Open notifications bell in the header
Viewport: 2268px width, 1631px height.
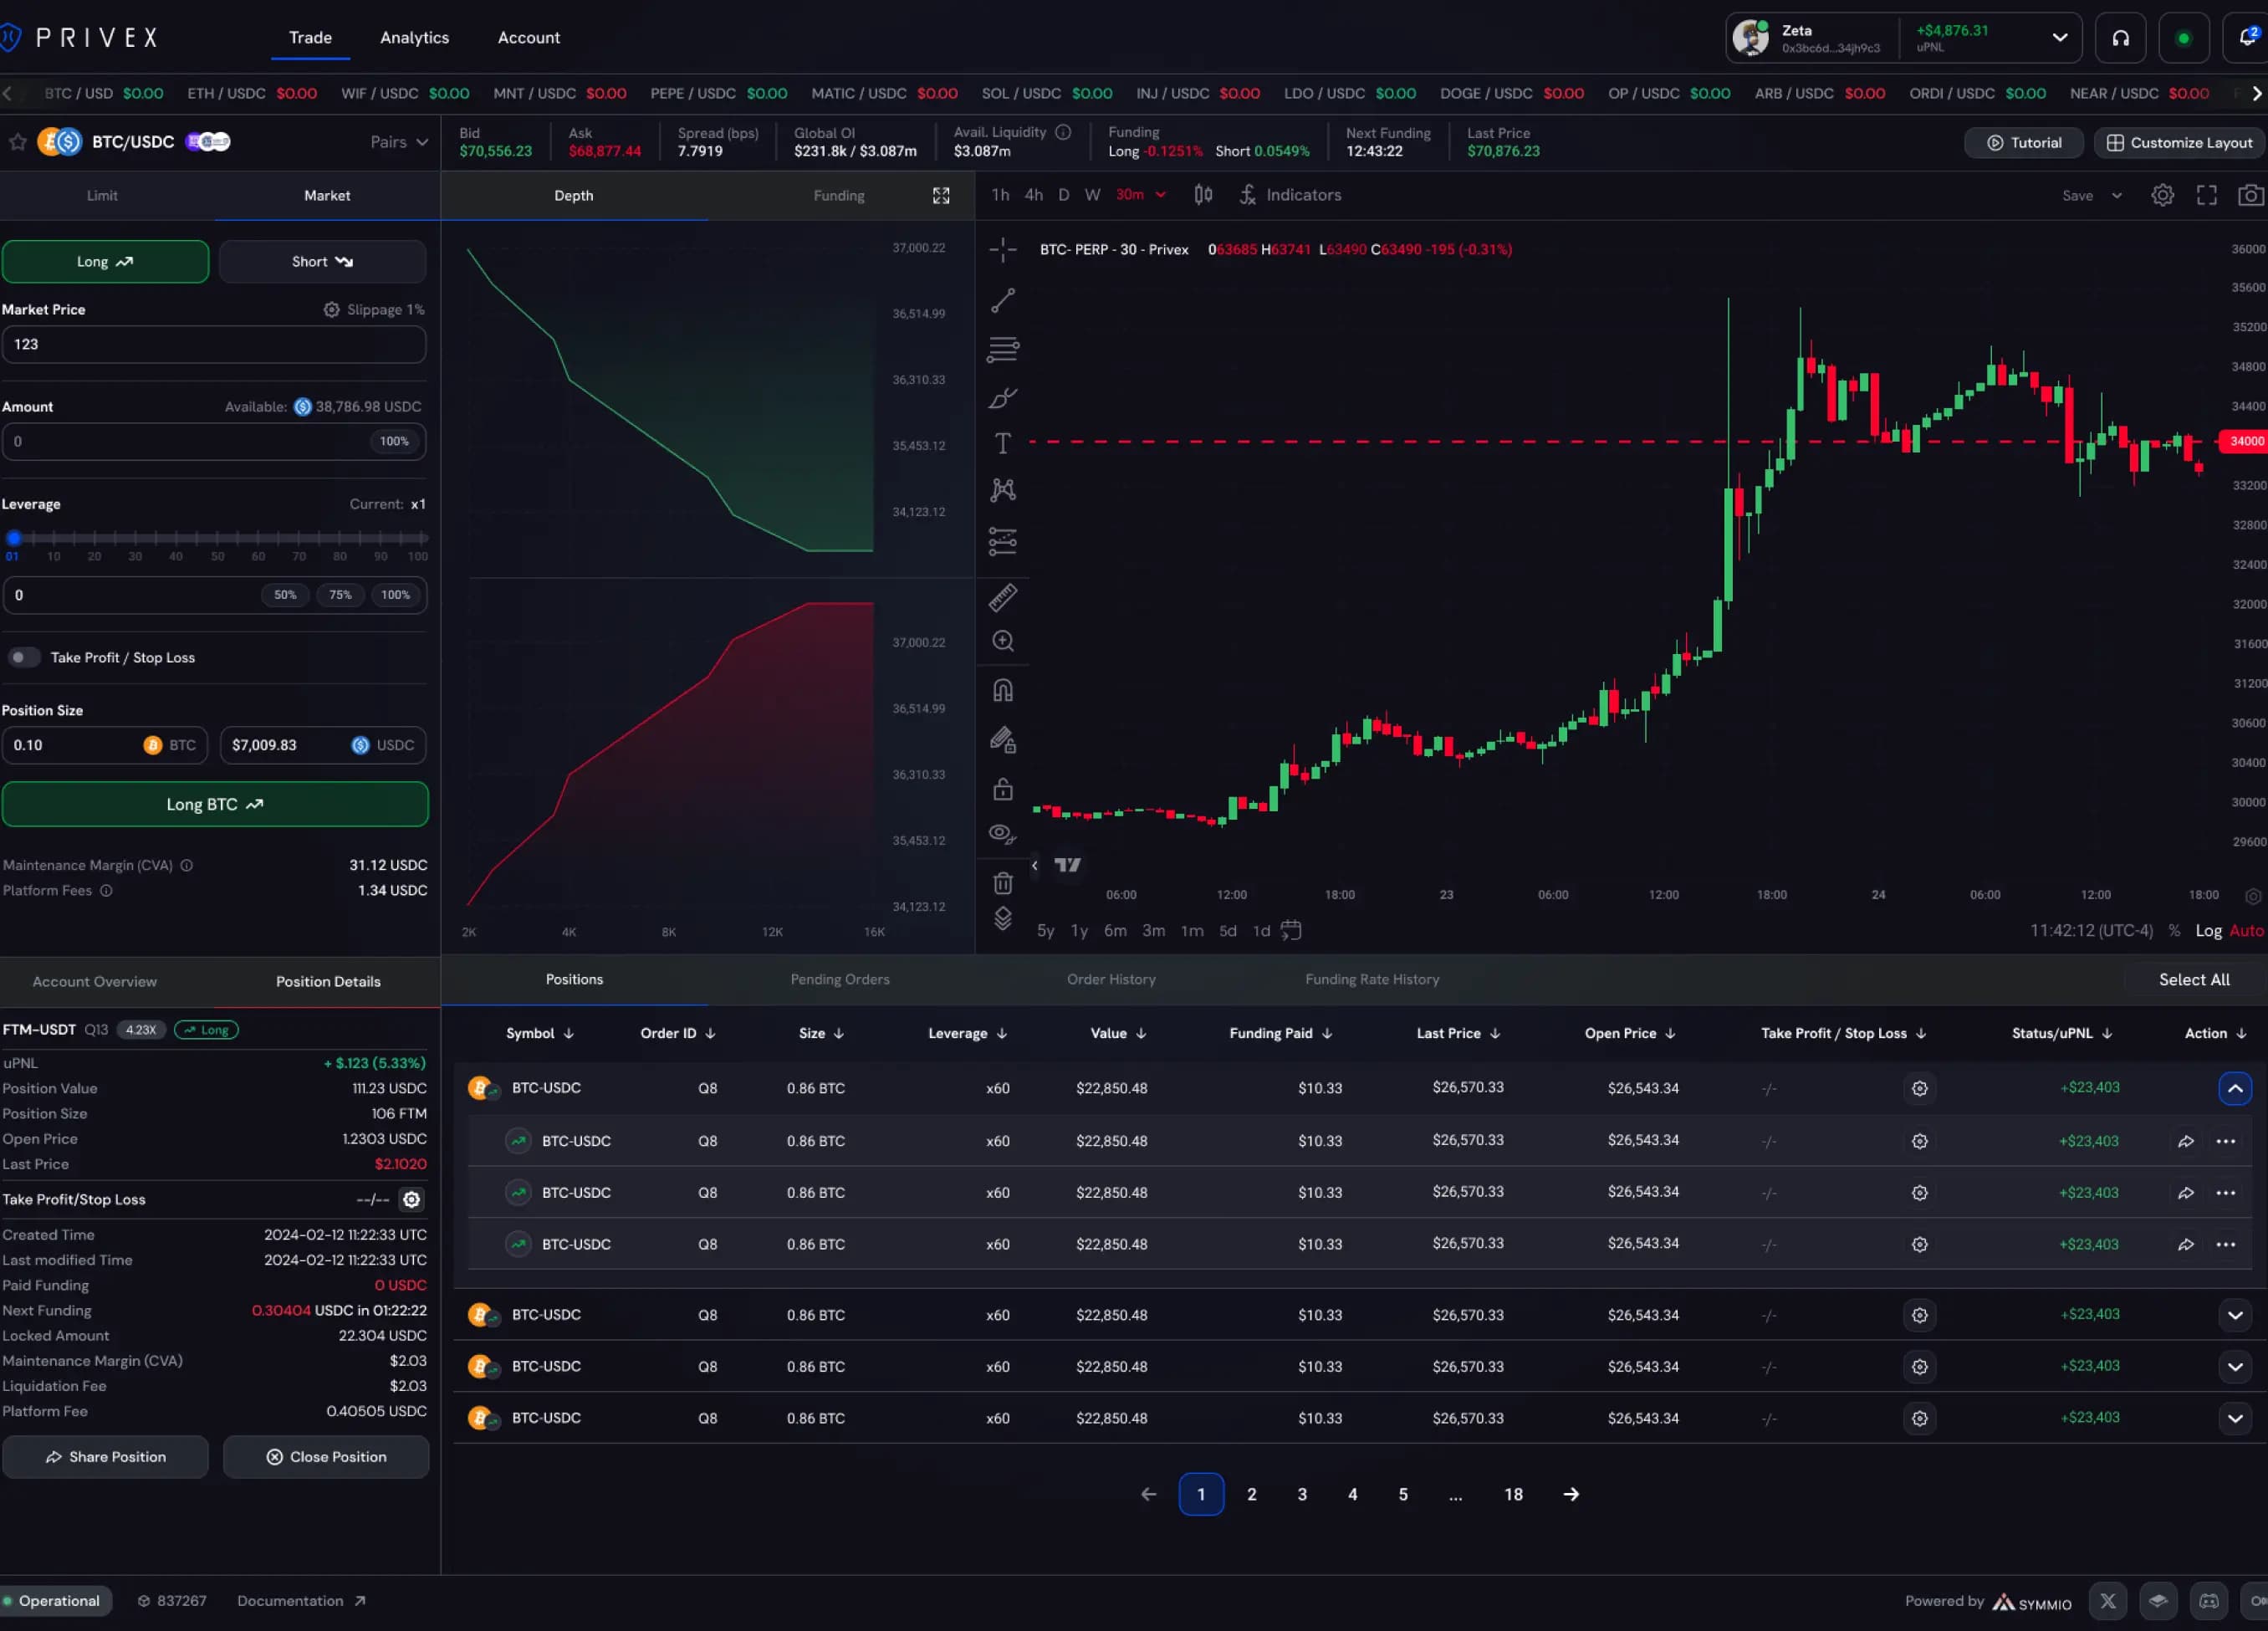click(x=2246, y=38)
